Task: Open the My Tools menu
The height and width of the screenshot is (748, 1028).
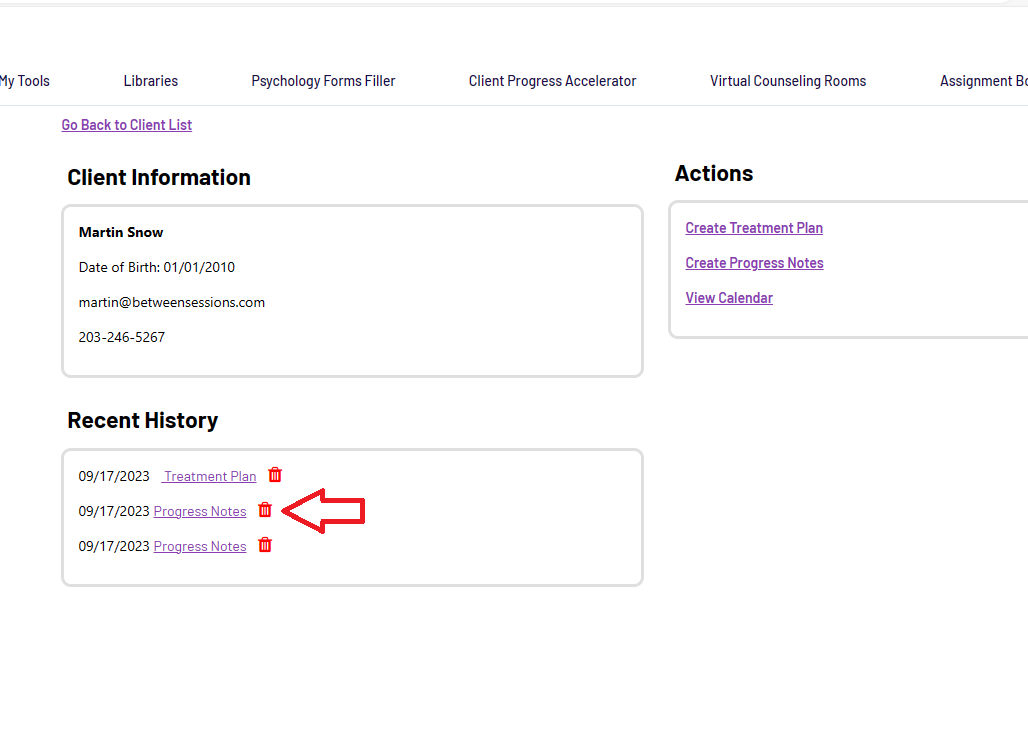Action: pyautogui.click(x=25, y=81)
